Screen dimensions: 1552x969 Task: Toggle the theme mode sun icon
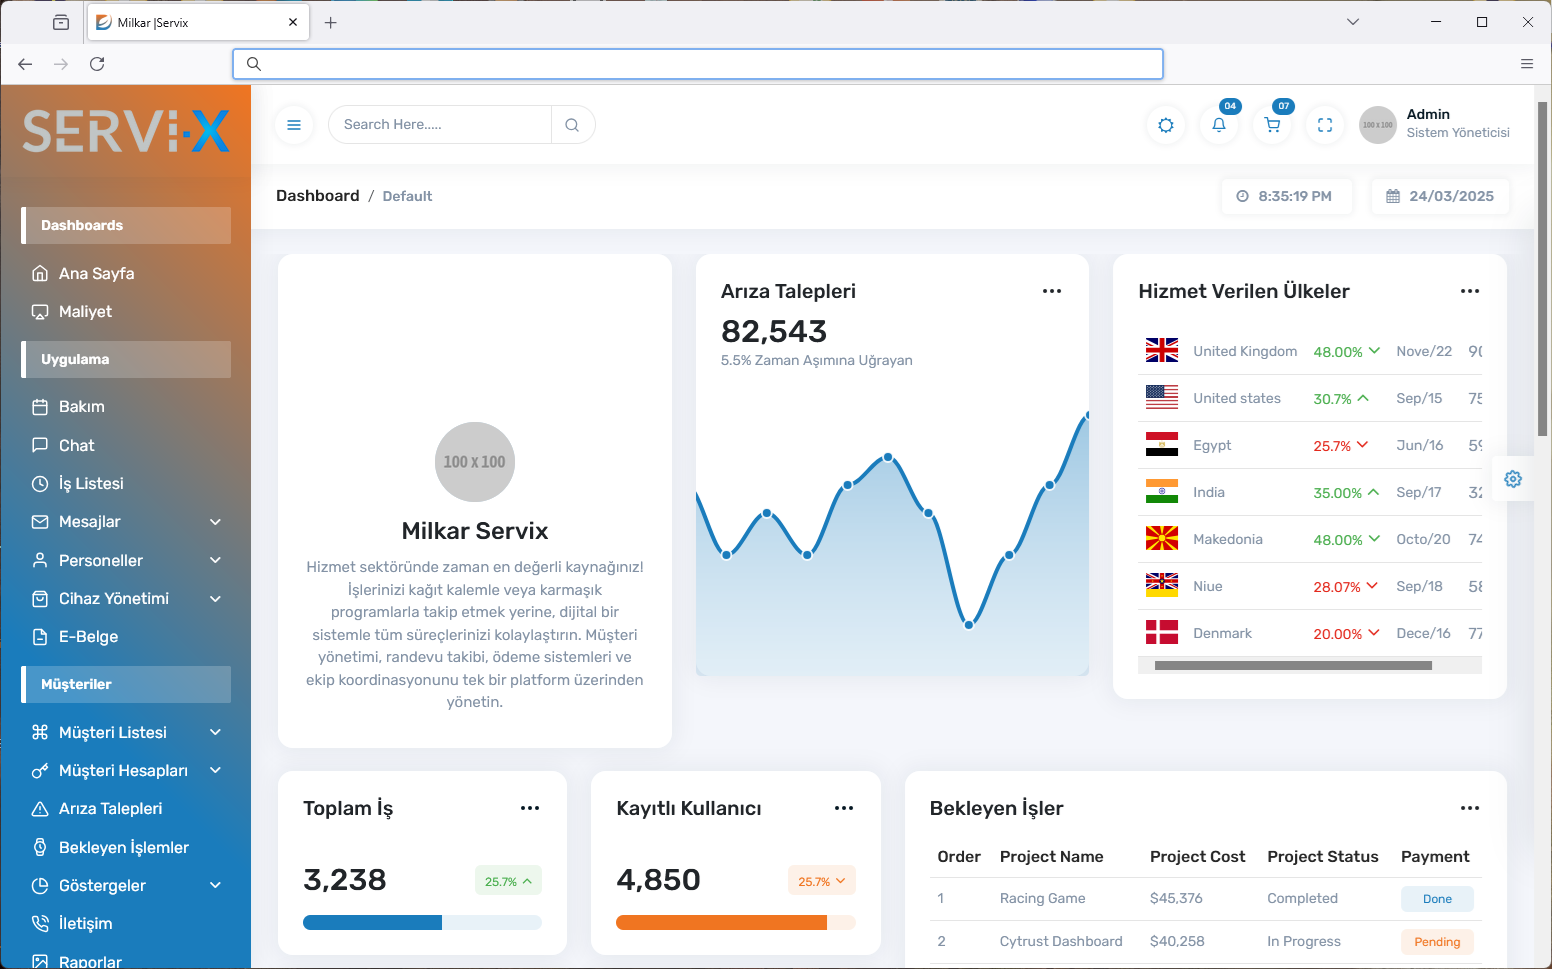pyautogui.click(x=1166, y=125)
